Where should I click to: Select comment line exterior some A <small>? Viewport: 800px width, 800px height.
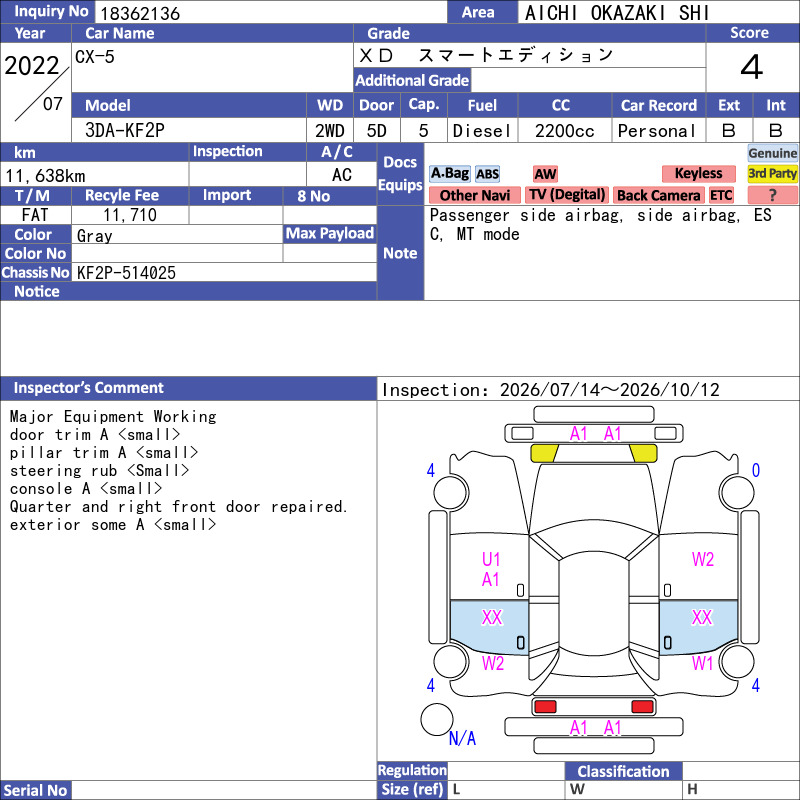coord(113,524)
